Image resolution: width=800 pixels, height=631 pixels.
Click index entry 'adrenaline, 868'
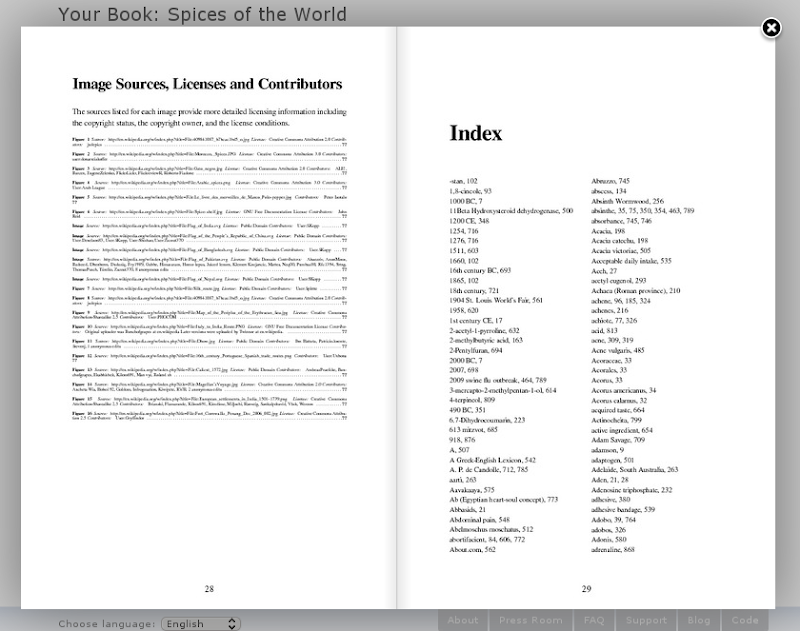tap(613, 549)
